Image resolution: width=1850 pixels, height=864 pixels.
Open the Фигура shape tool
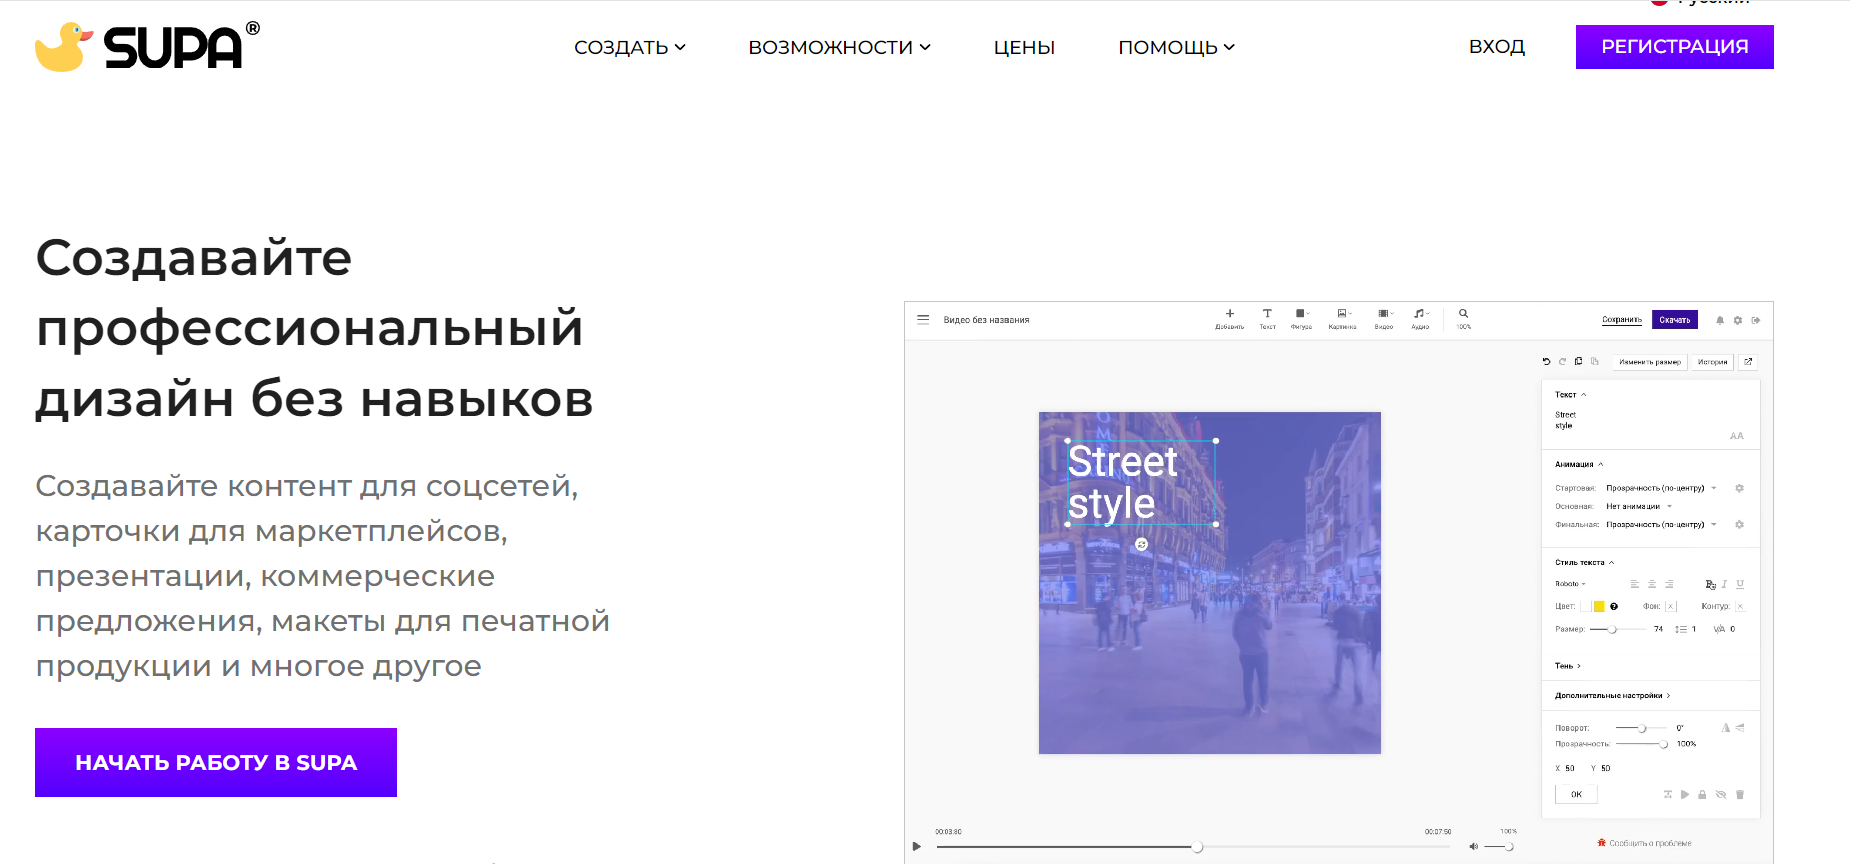(x=1301, y=319)
